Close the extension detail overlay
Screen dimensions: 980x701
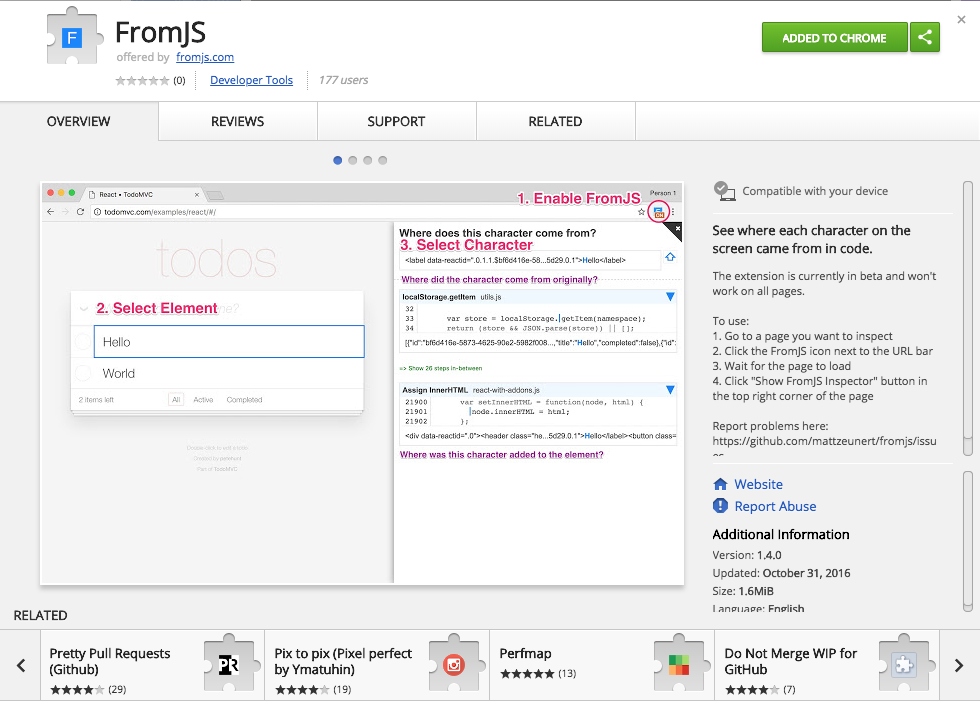(x=961, y=19)
